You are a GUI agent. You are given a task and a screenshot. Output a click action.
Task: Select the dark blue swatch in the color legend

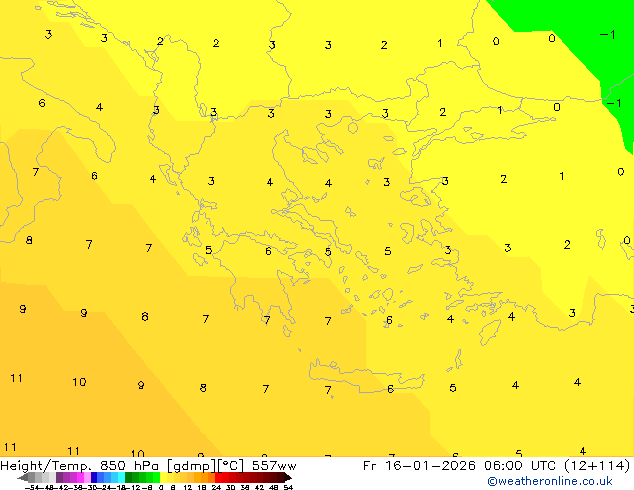94,477
